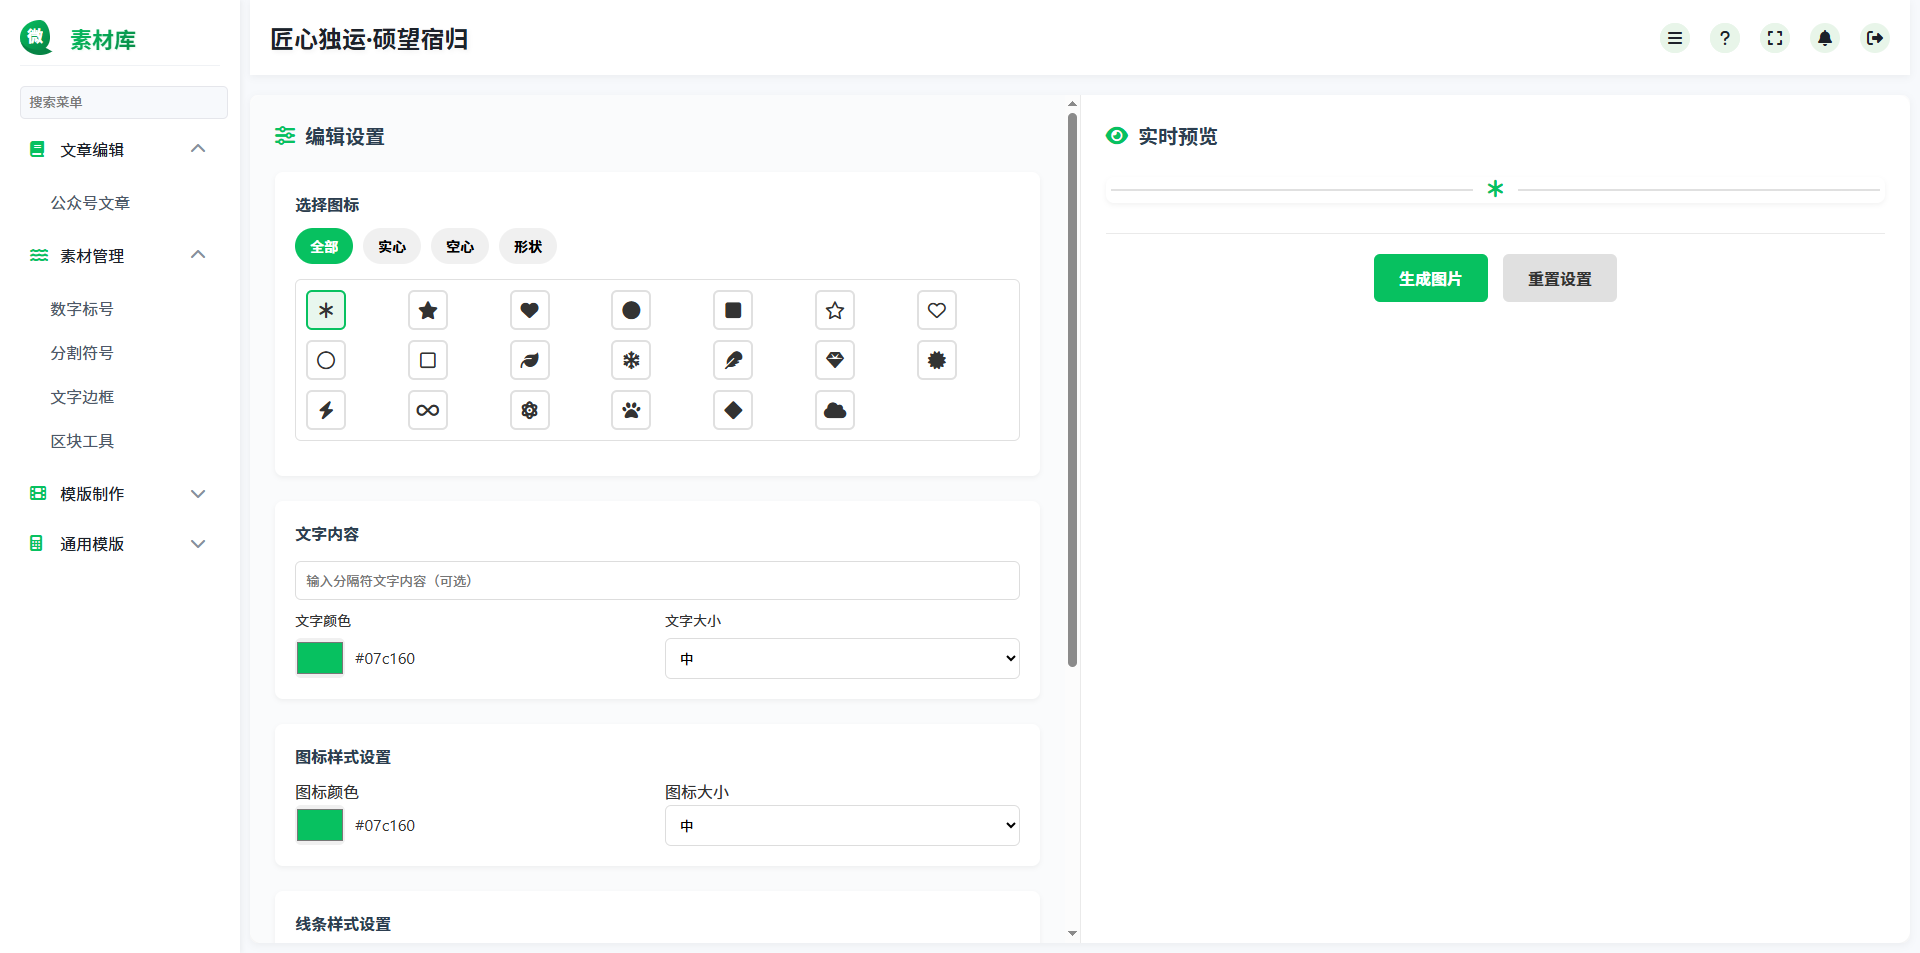Viewport: 1920px width, 953px height.
Task: Switch filter to 实心 icons
Action: [391, 246]
